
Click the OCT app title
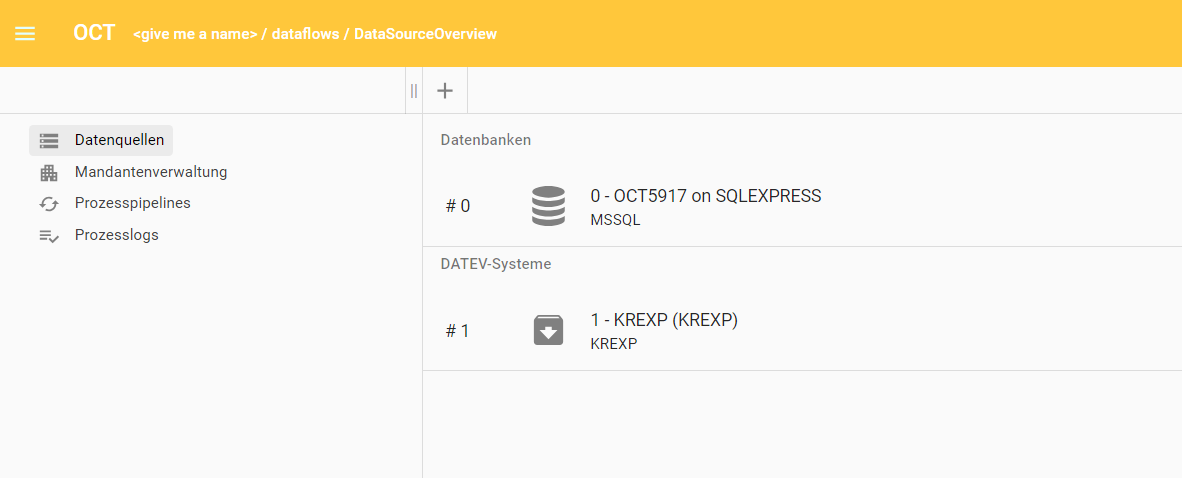pos(94,33)
